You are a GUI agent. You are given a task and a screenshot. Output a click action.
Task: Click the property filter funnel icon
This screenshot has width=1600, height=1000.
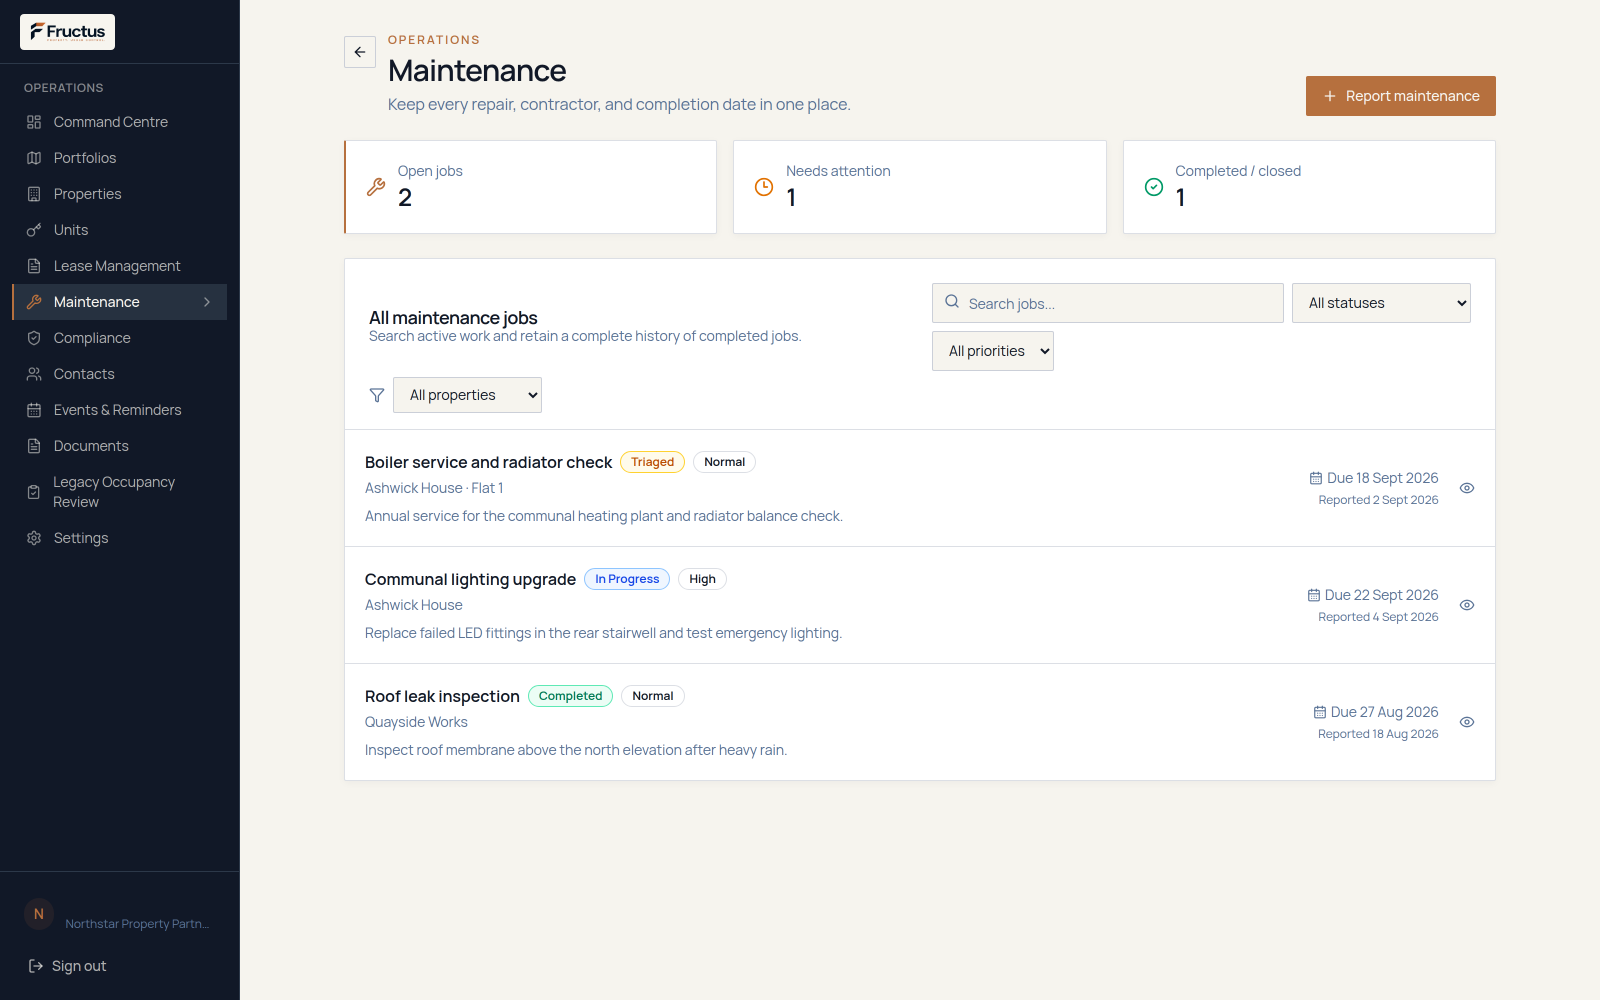pyautogui.click(x=377, y=395)
